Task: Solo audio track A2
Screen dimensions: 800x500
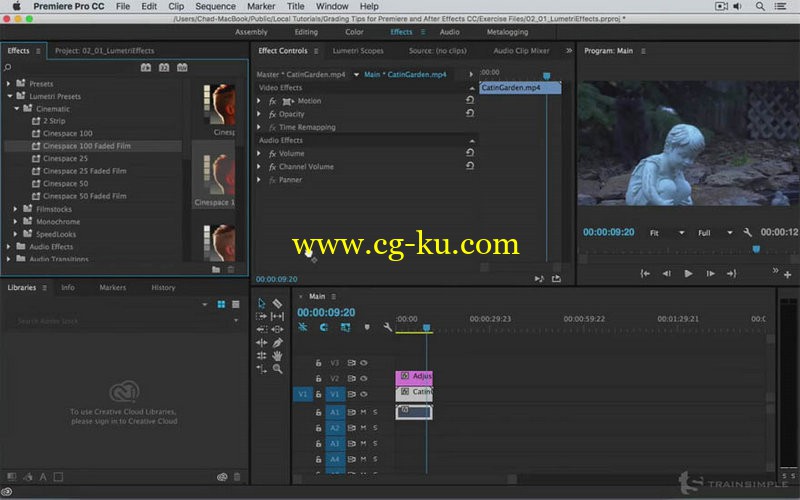Action: (x=375, y=428)
